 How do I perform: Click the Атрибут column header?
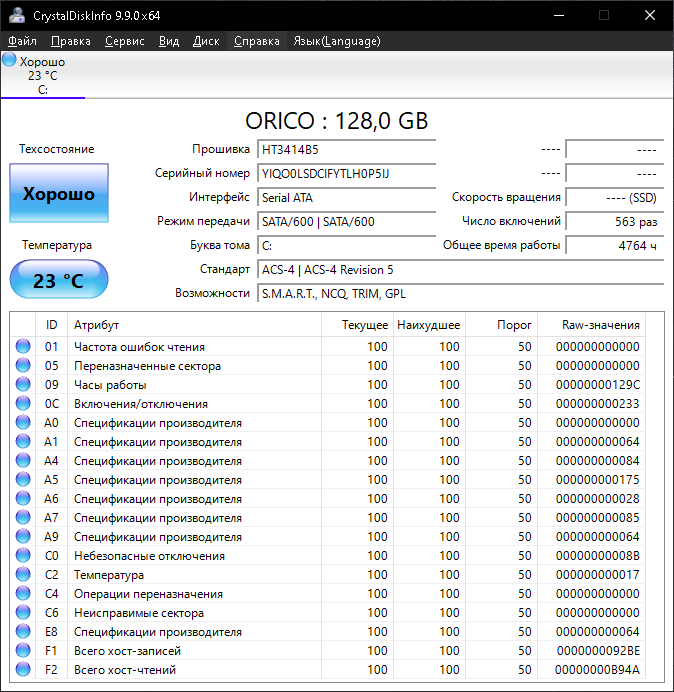(194, 325)
